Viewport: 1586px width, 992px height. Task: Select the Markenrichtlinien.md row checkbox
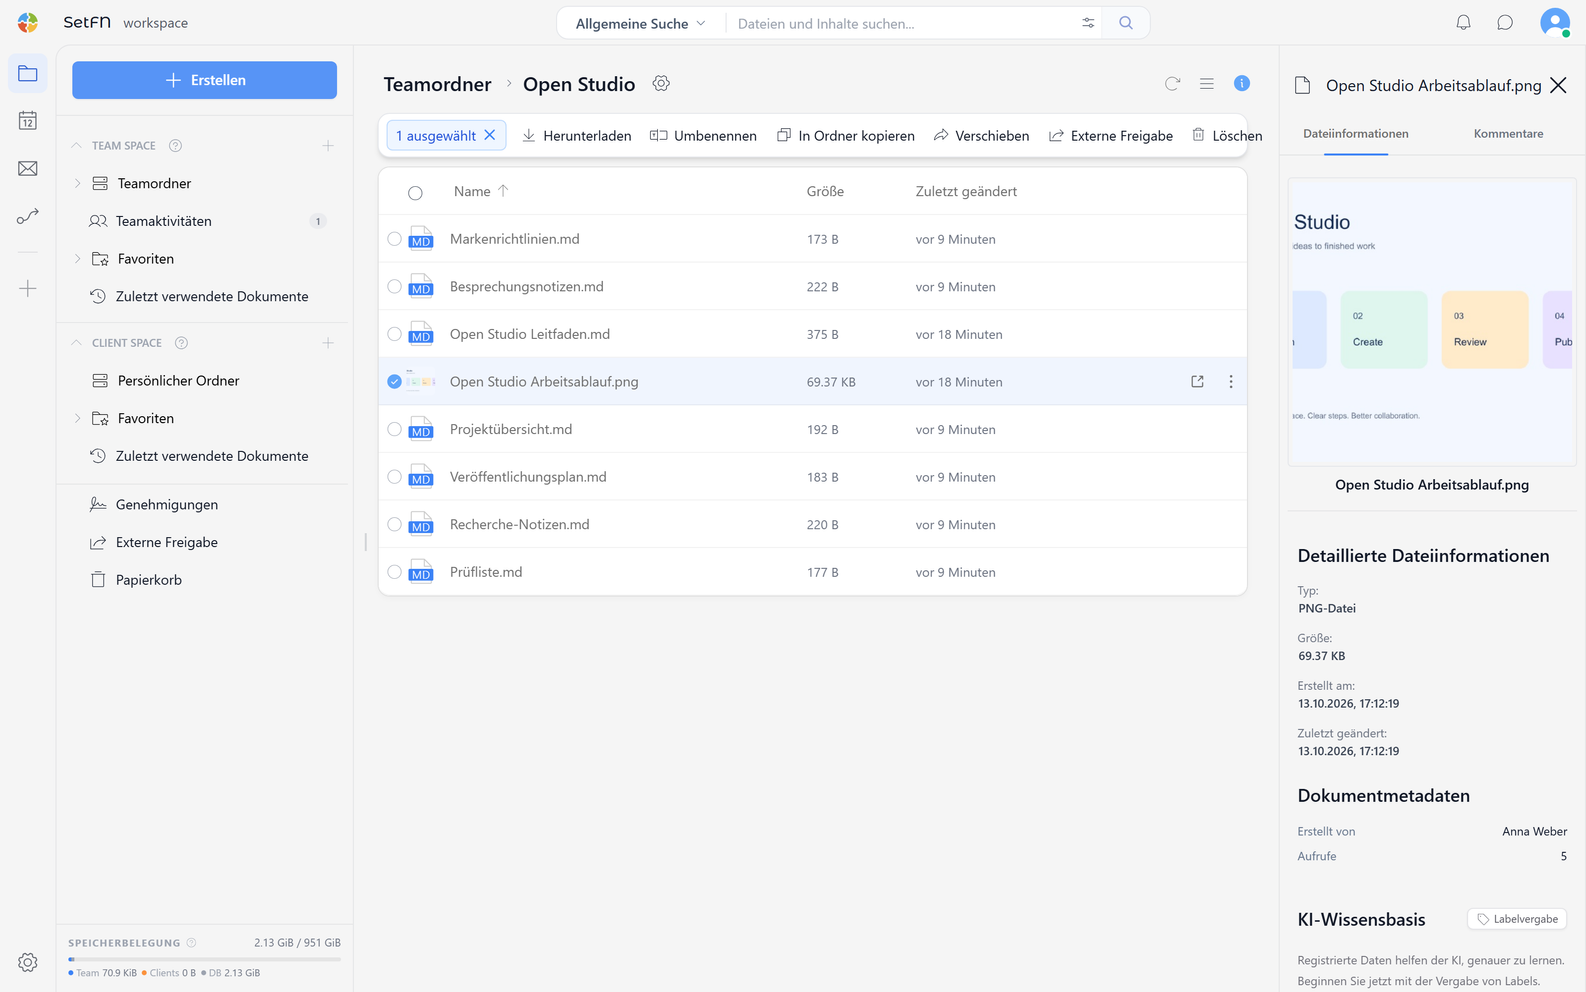point(394,239)
